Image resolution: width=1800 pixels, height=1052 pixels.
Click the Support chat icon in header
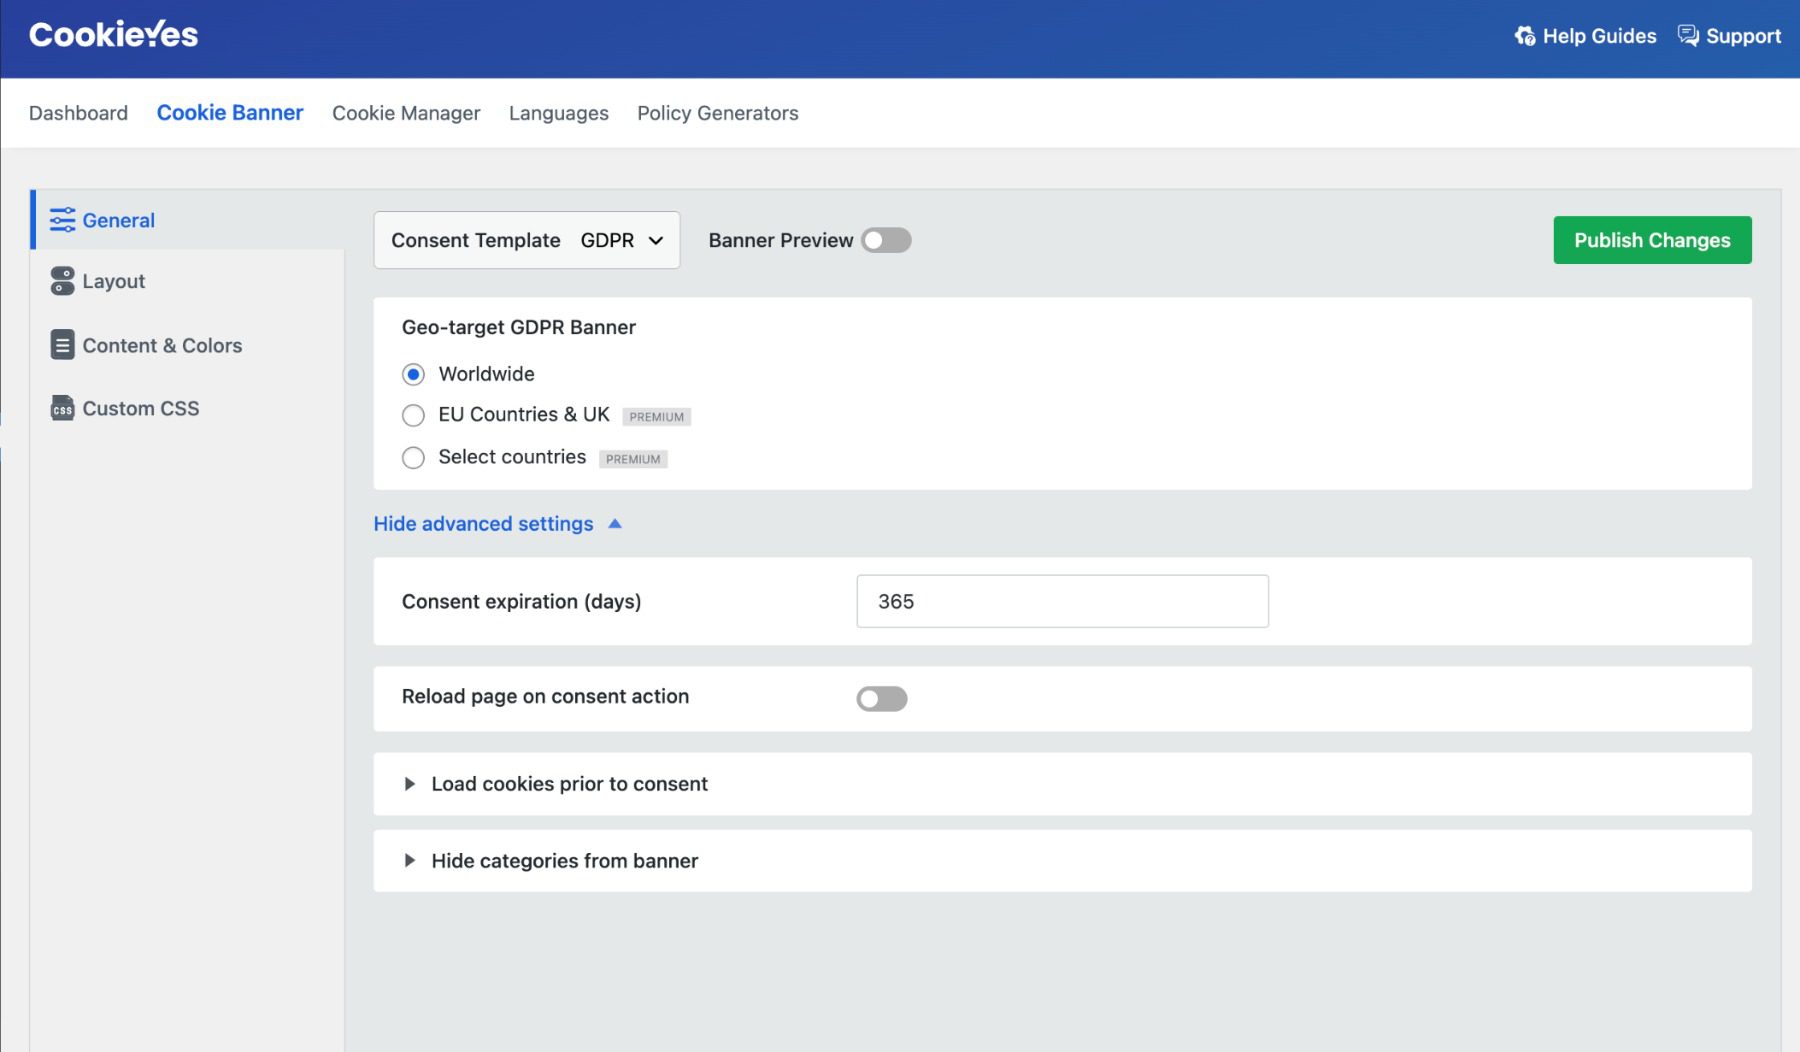(1688, 36)
